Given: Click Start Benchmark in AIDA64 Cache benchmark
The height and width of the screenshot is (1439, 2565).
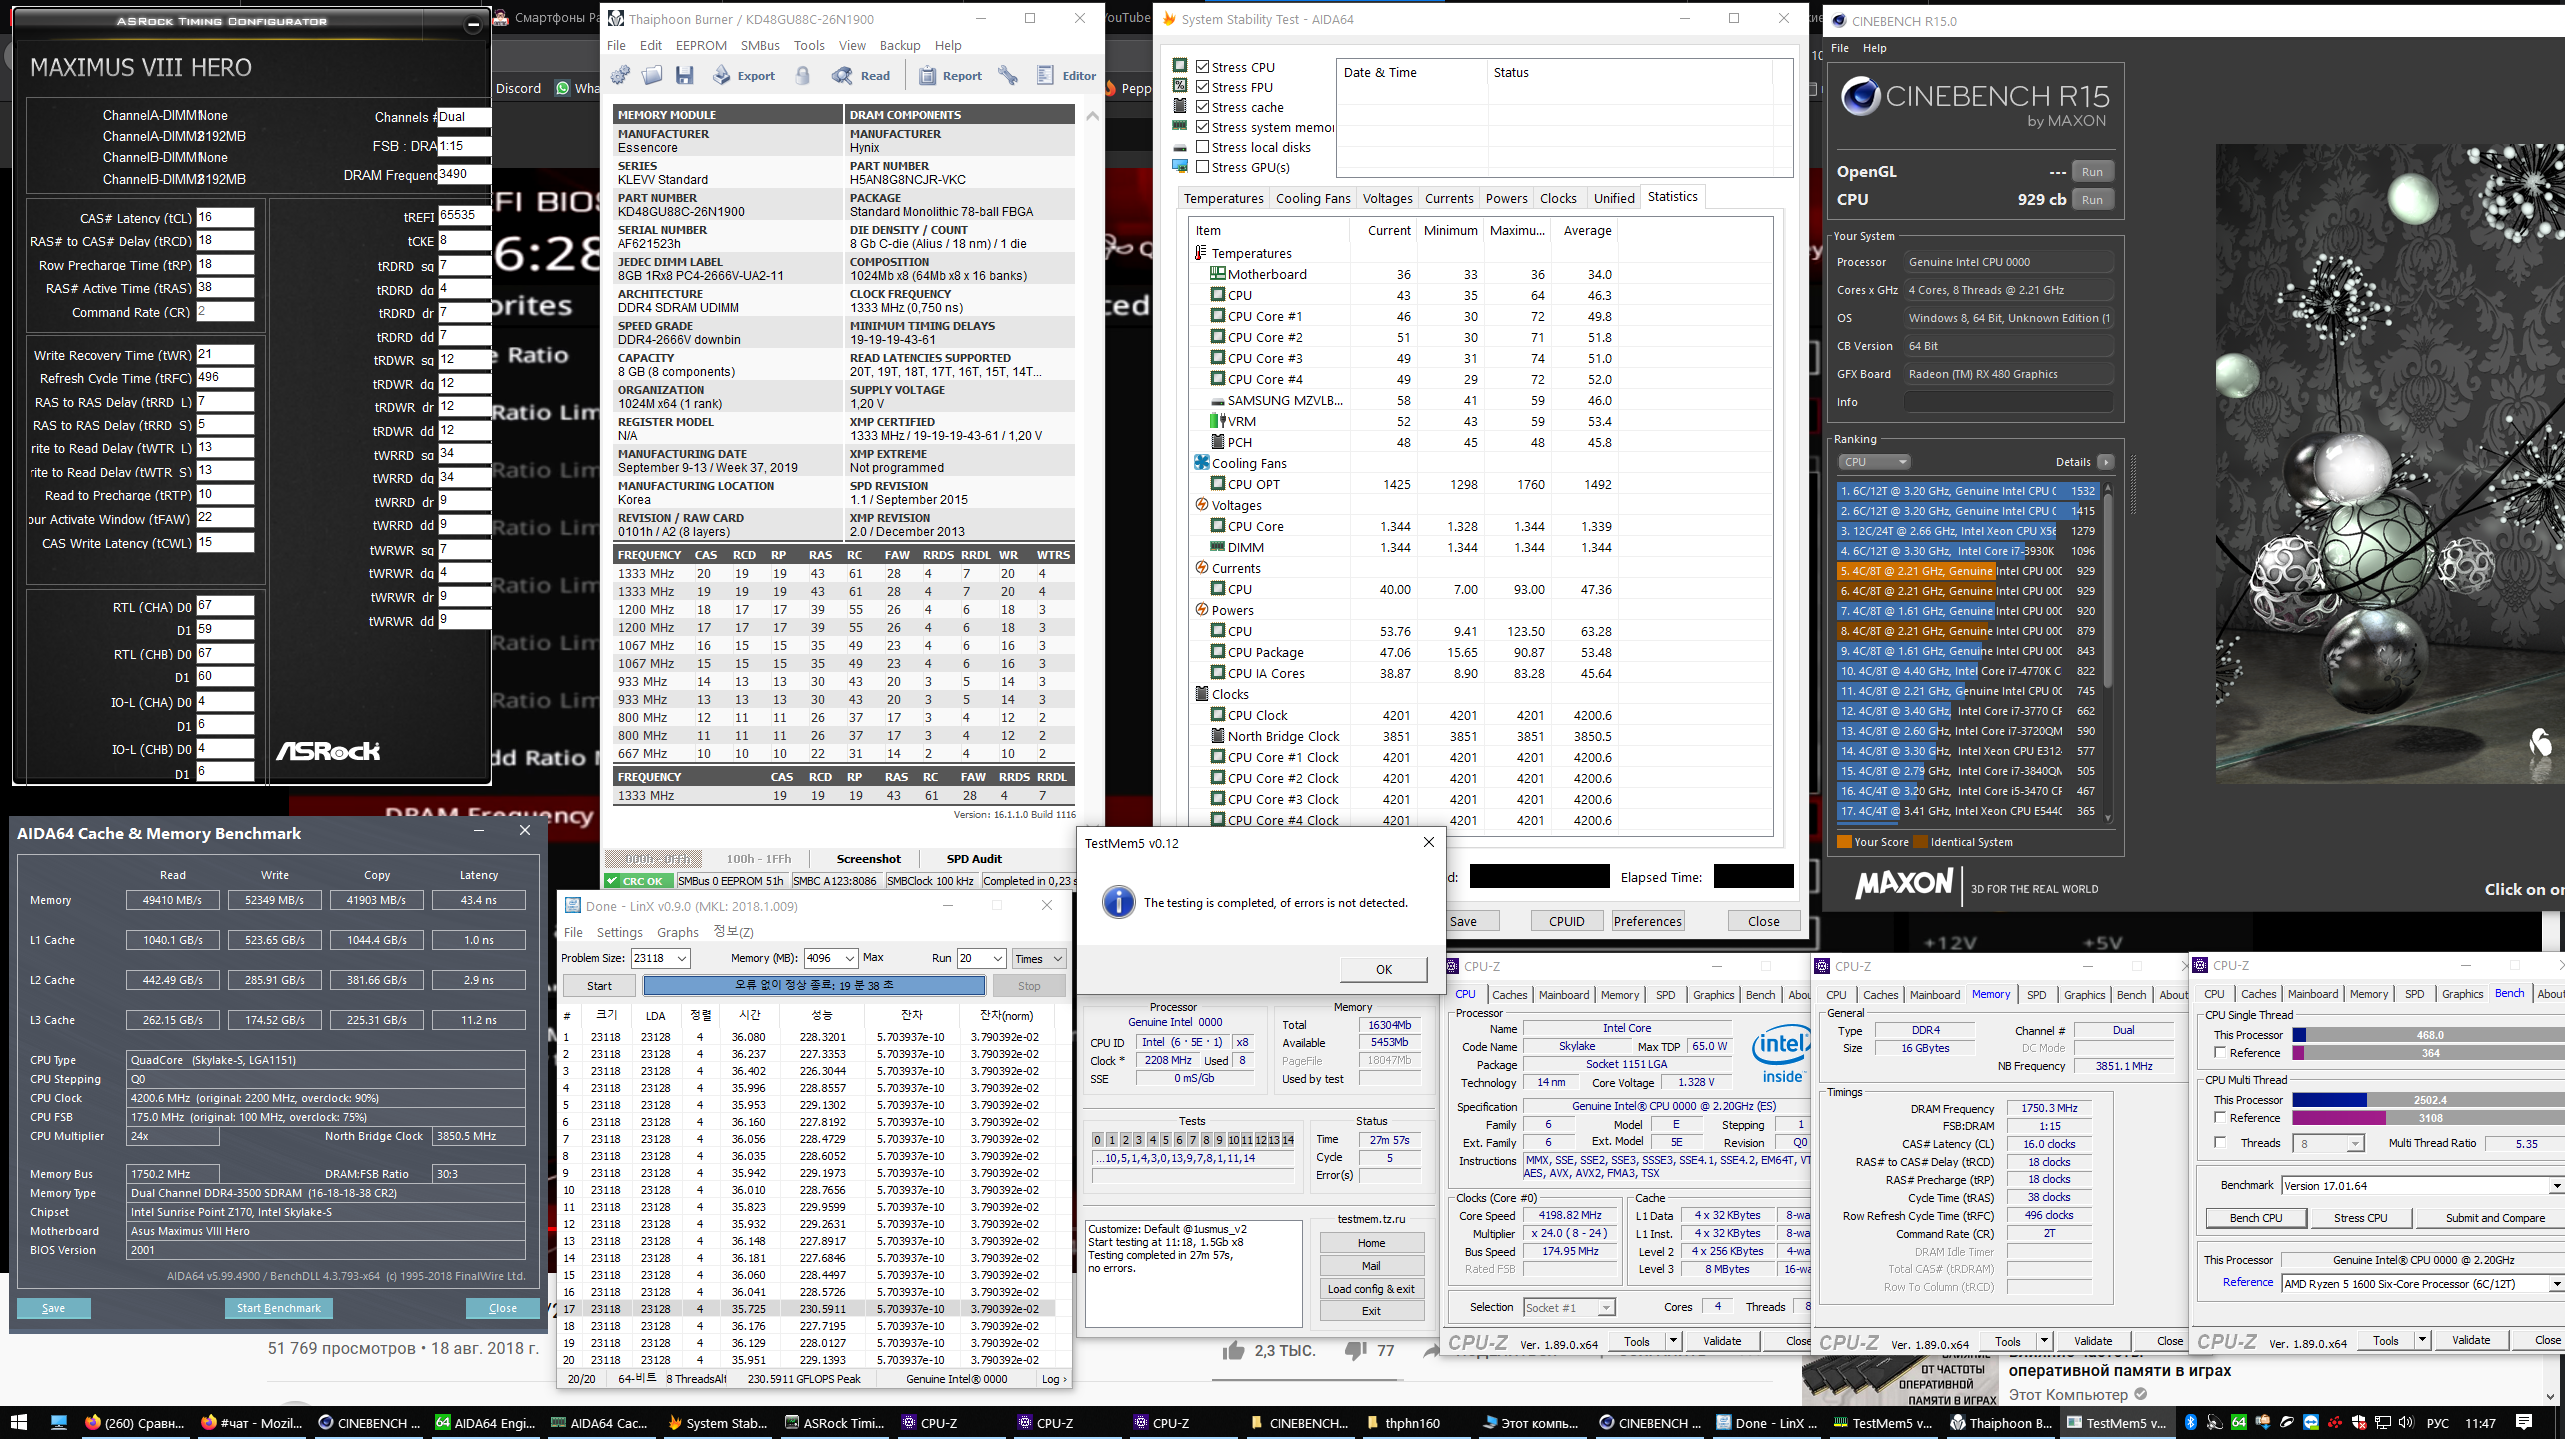Looking at the screenshot, I should pyautogui.click(x=278, y=1308).
